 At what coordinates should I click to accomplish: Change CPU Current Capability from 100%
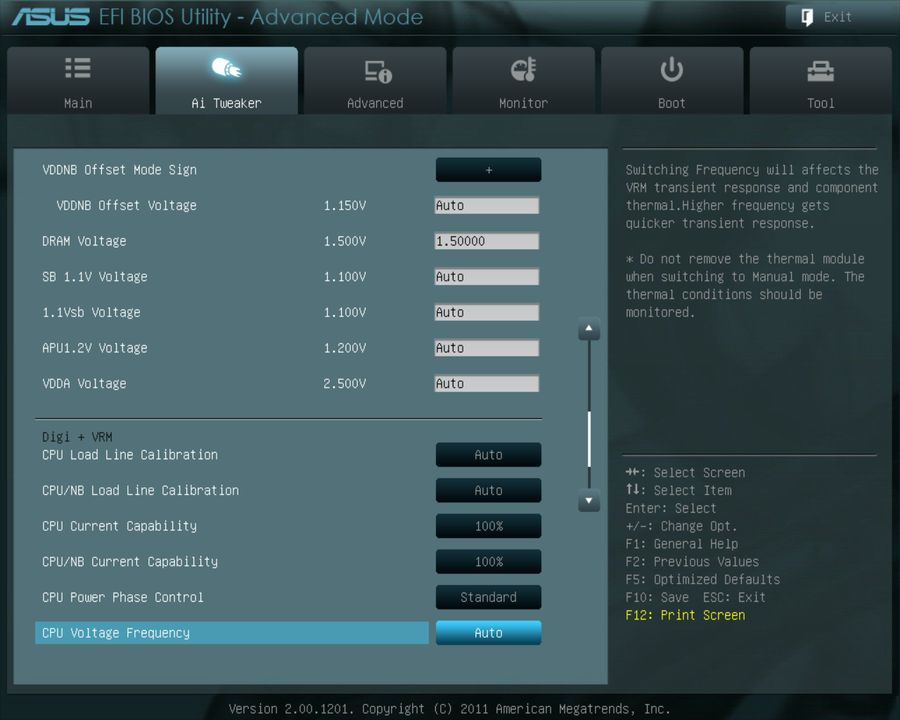click(x=488, y=526)
